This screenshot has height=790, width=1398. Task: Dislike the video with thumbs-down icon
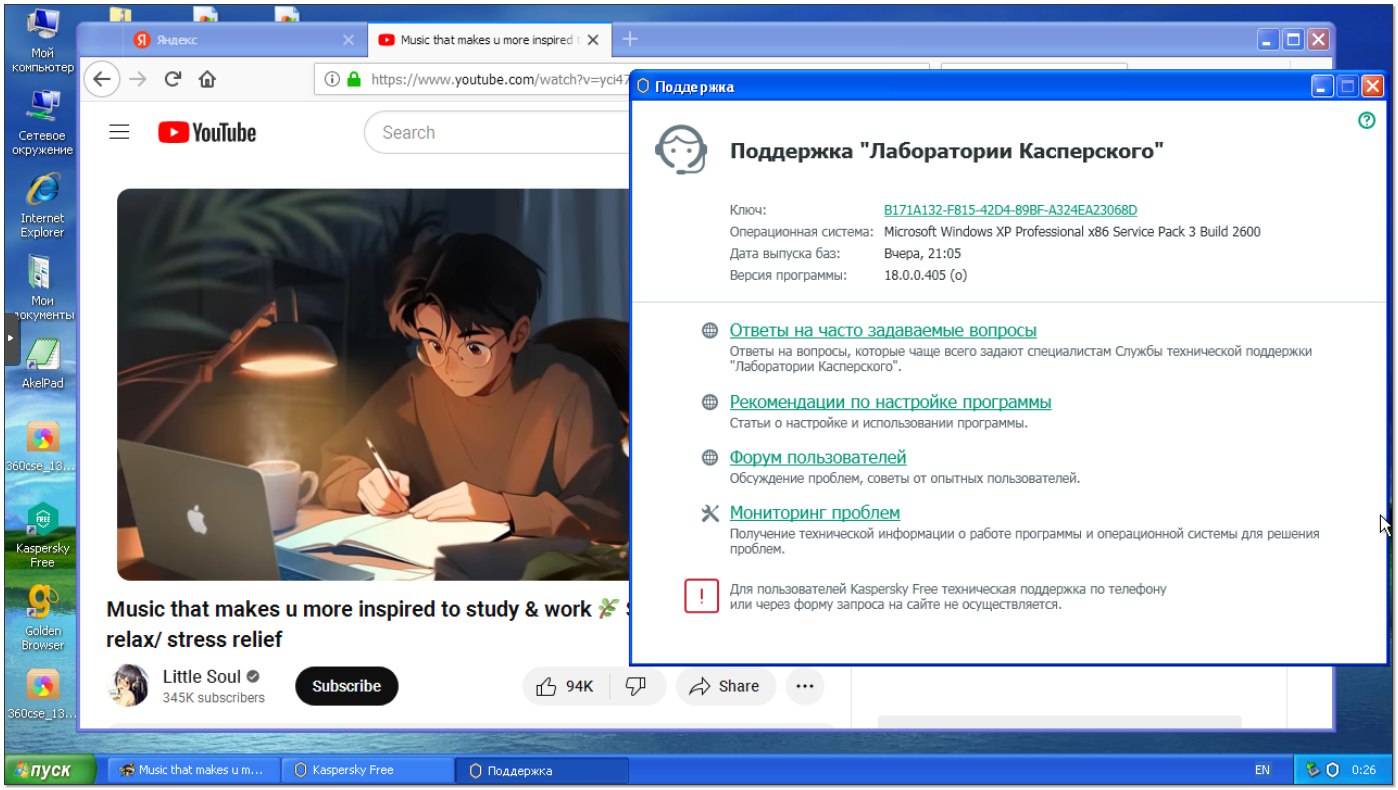coord(636,686)
